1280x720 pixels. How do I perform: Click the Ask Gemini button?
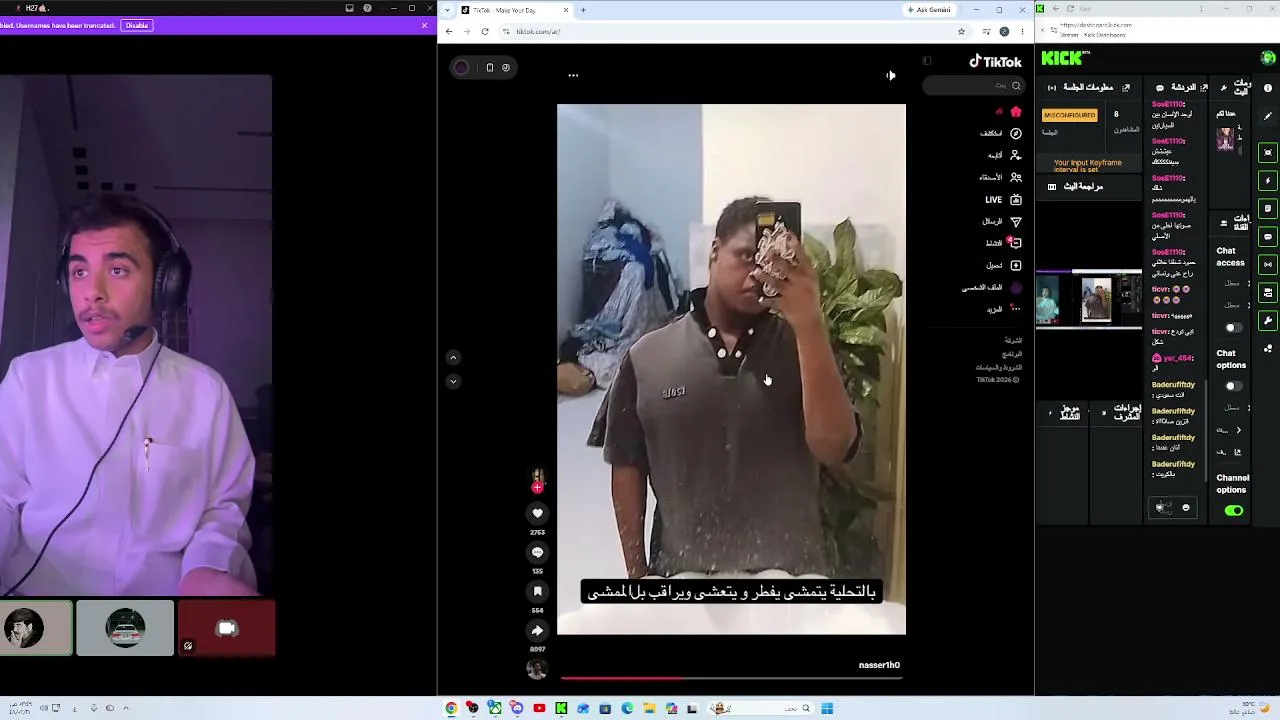[929, 10]
